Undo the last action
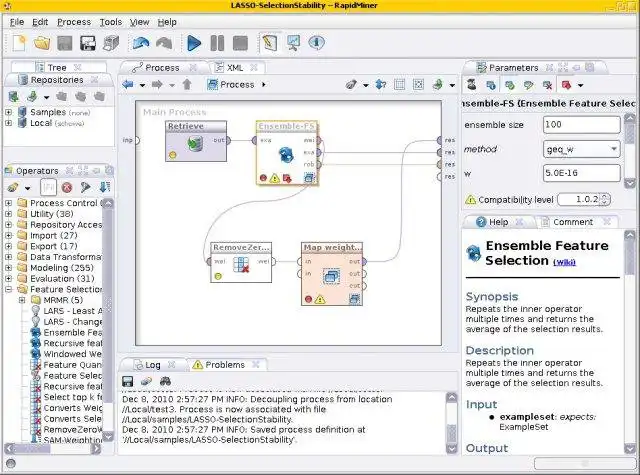 pos(141,43)
